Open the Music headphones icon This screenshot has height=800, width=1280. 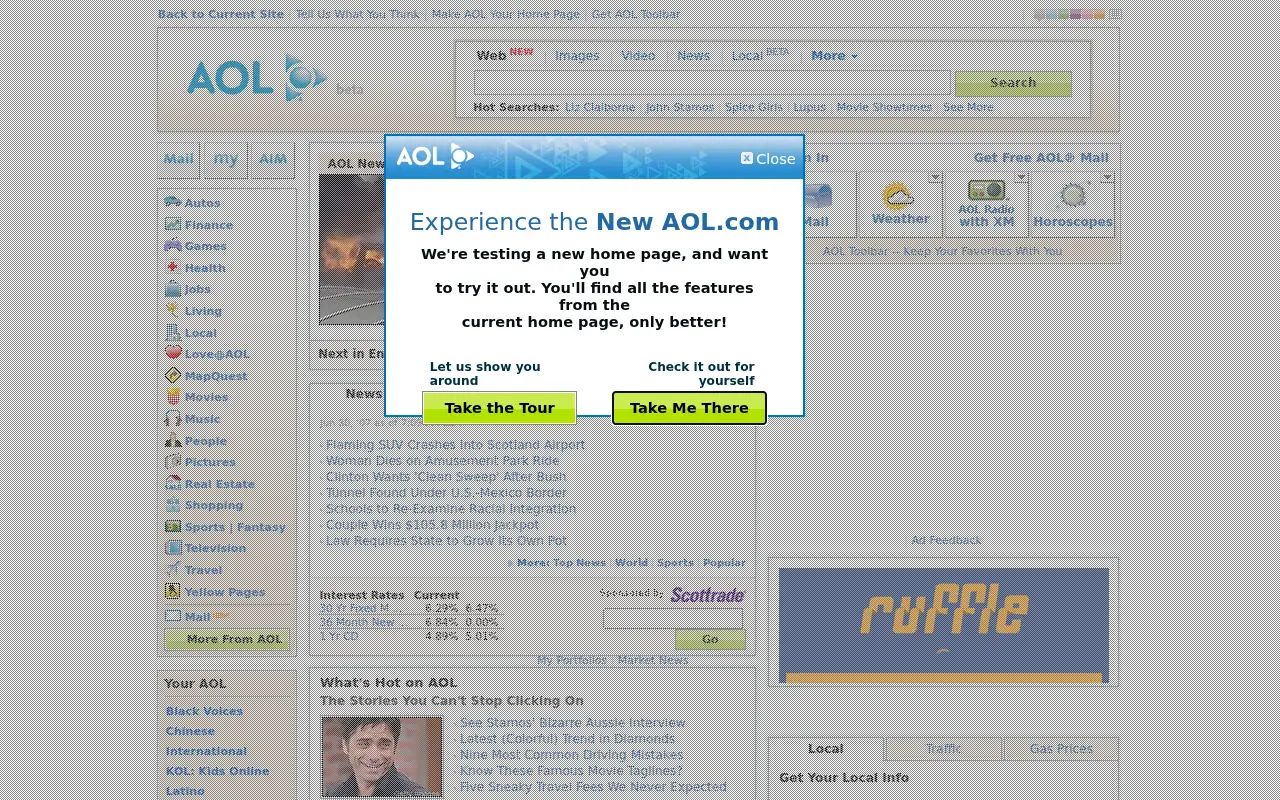[173, 418]
